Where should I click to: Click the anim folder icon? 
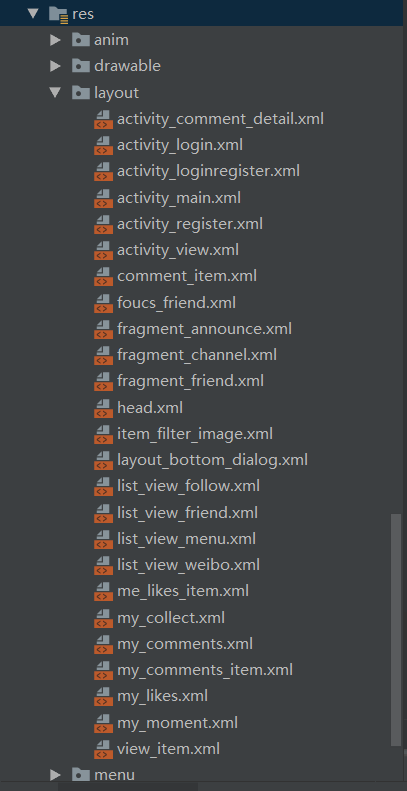(81, 40)
